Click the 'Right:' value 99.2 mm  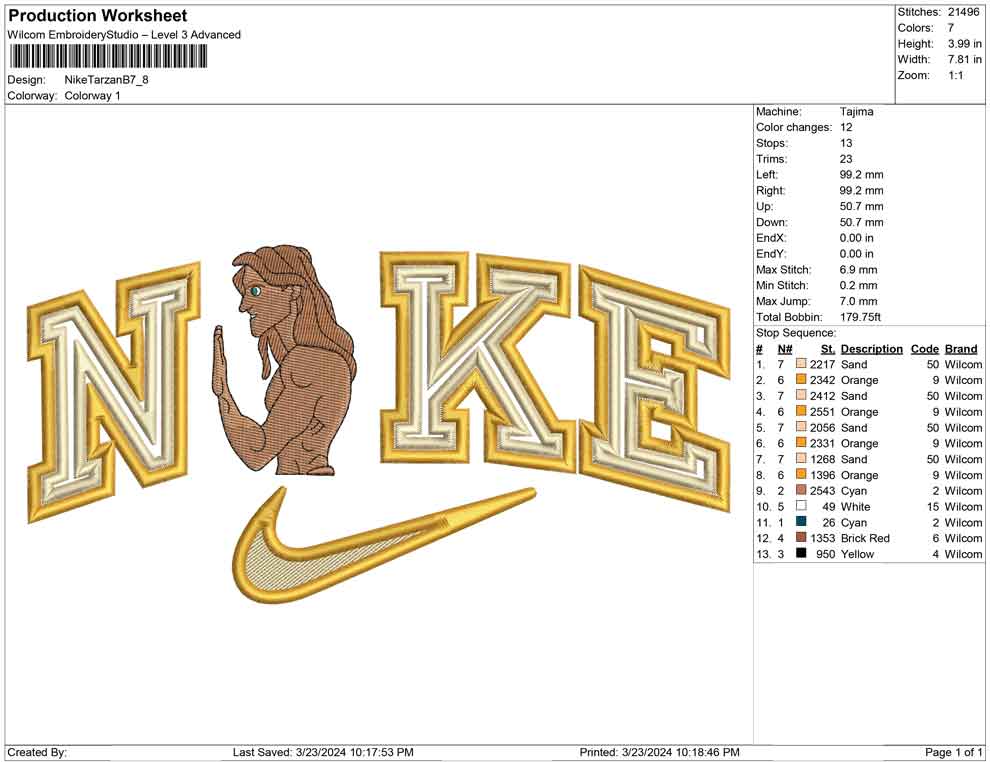coord(861,190)
